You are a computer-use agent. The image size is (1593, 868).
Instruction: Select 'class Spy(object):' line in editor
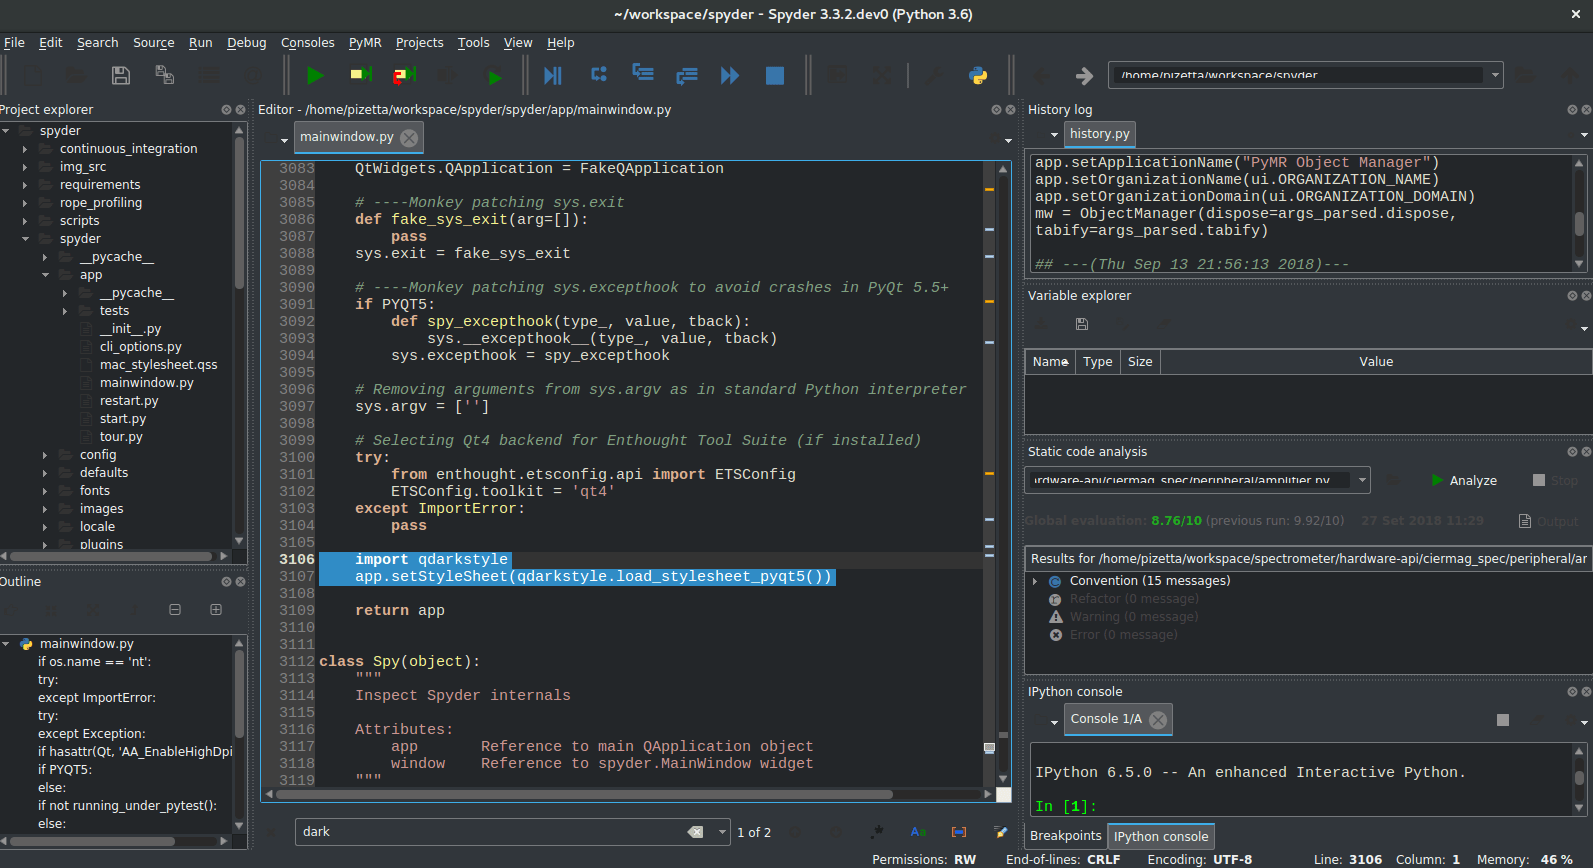(x=400, y=661)
